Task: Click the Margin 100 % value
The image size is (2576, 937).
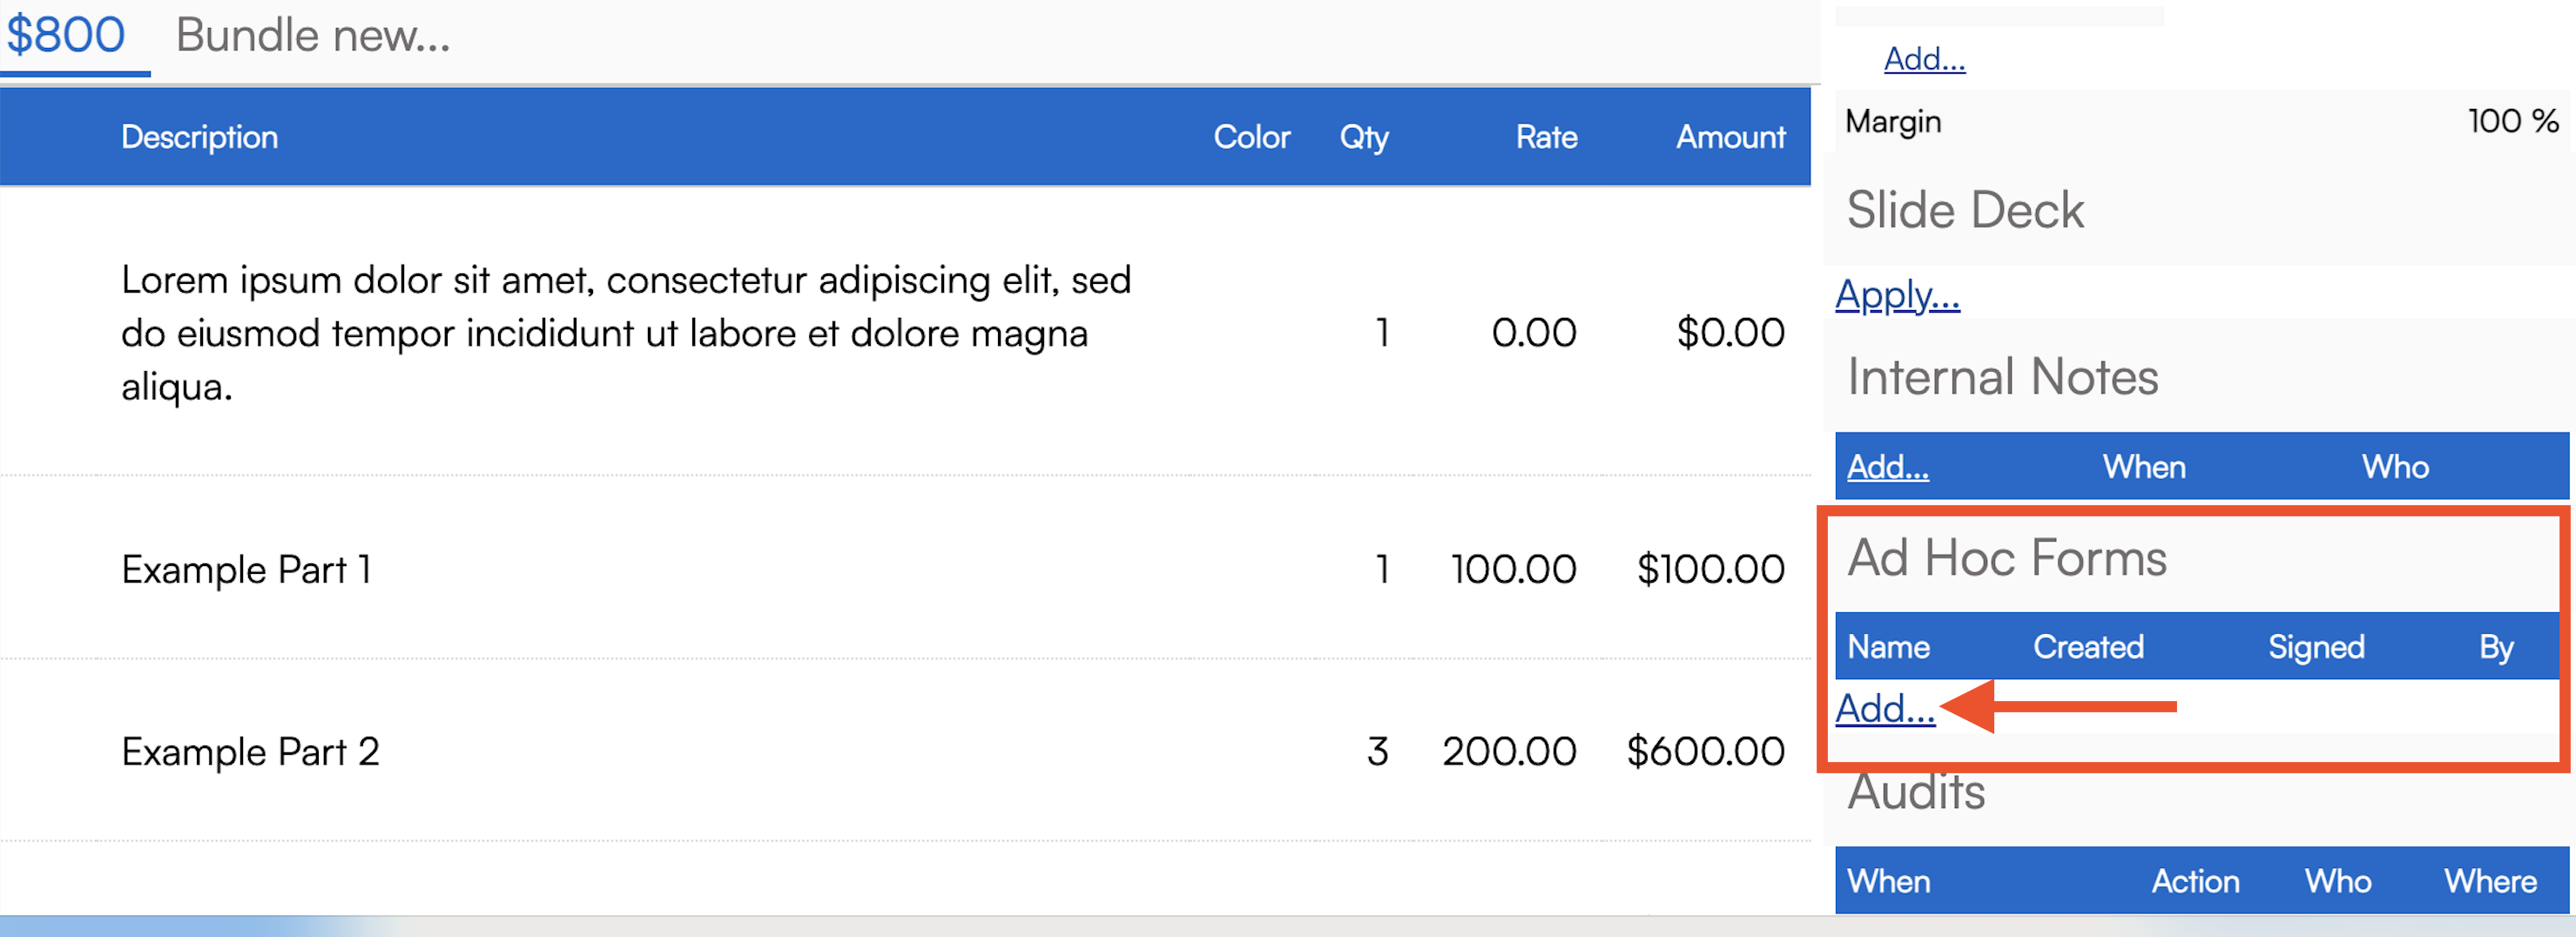Action: 2511,121
